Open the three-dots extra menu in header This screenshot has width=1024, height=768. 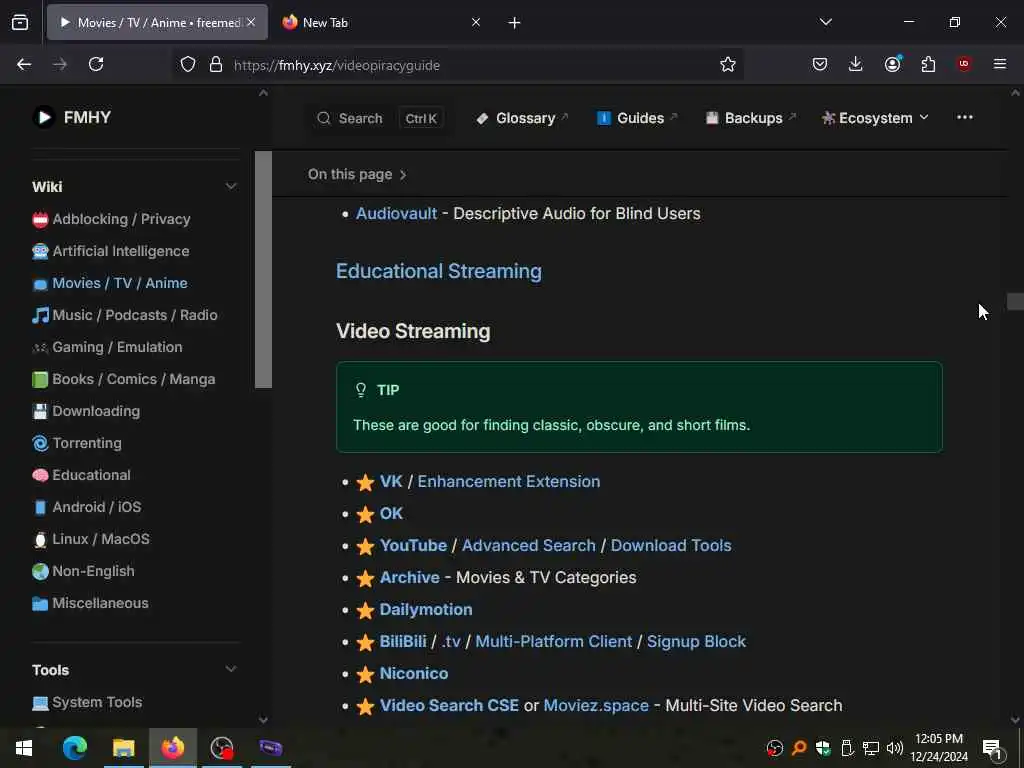(965, 118)
